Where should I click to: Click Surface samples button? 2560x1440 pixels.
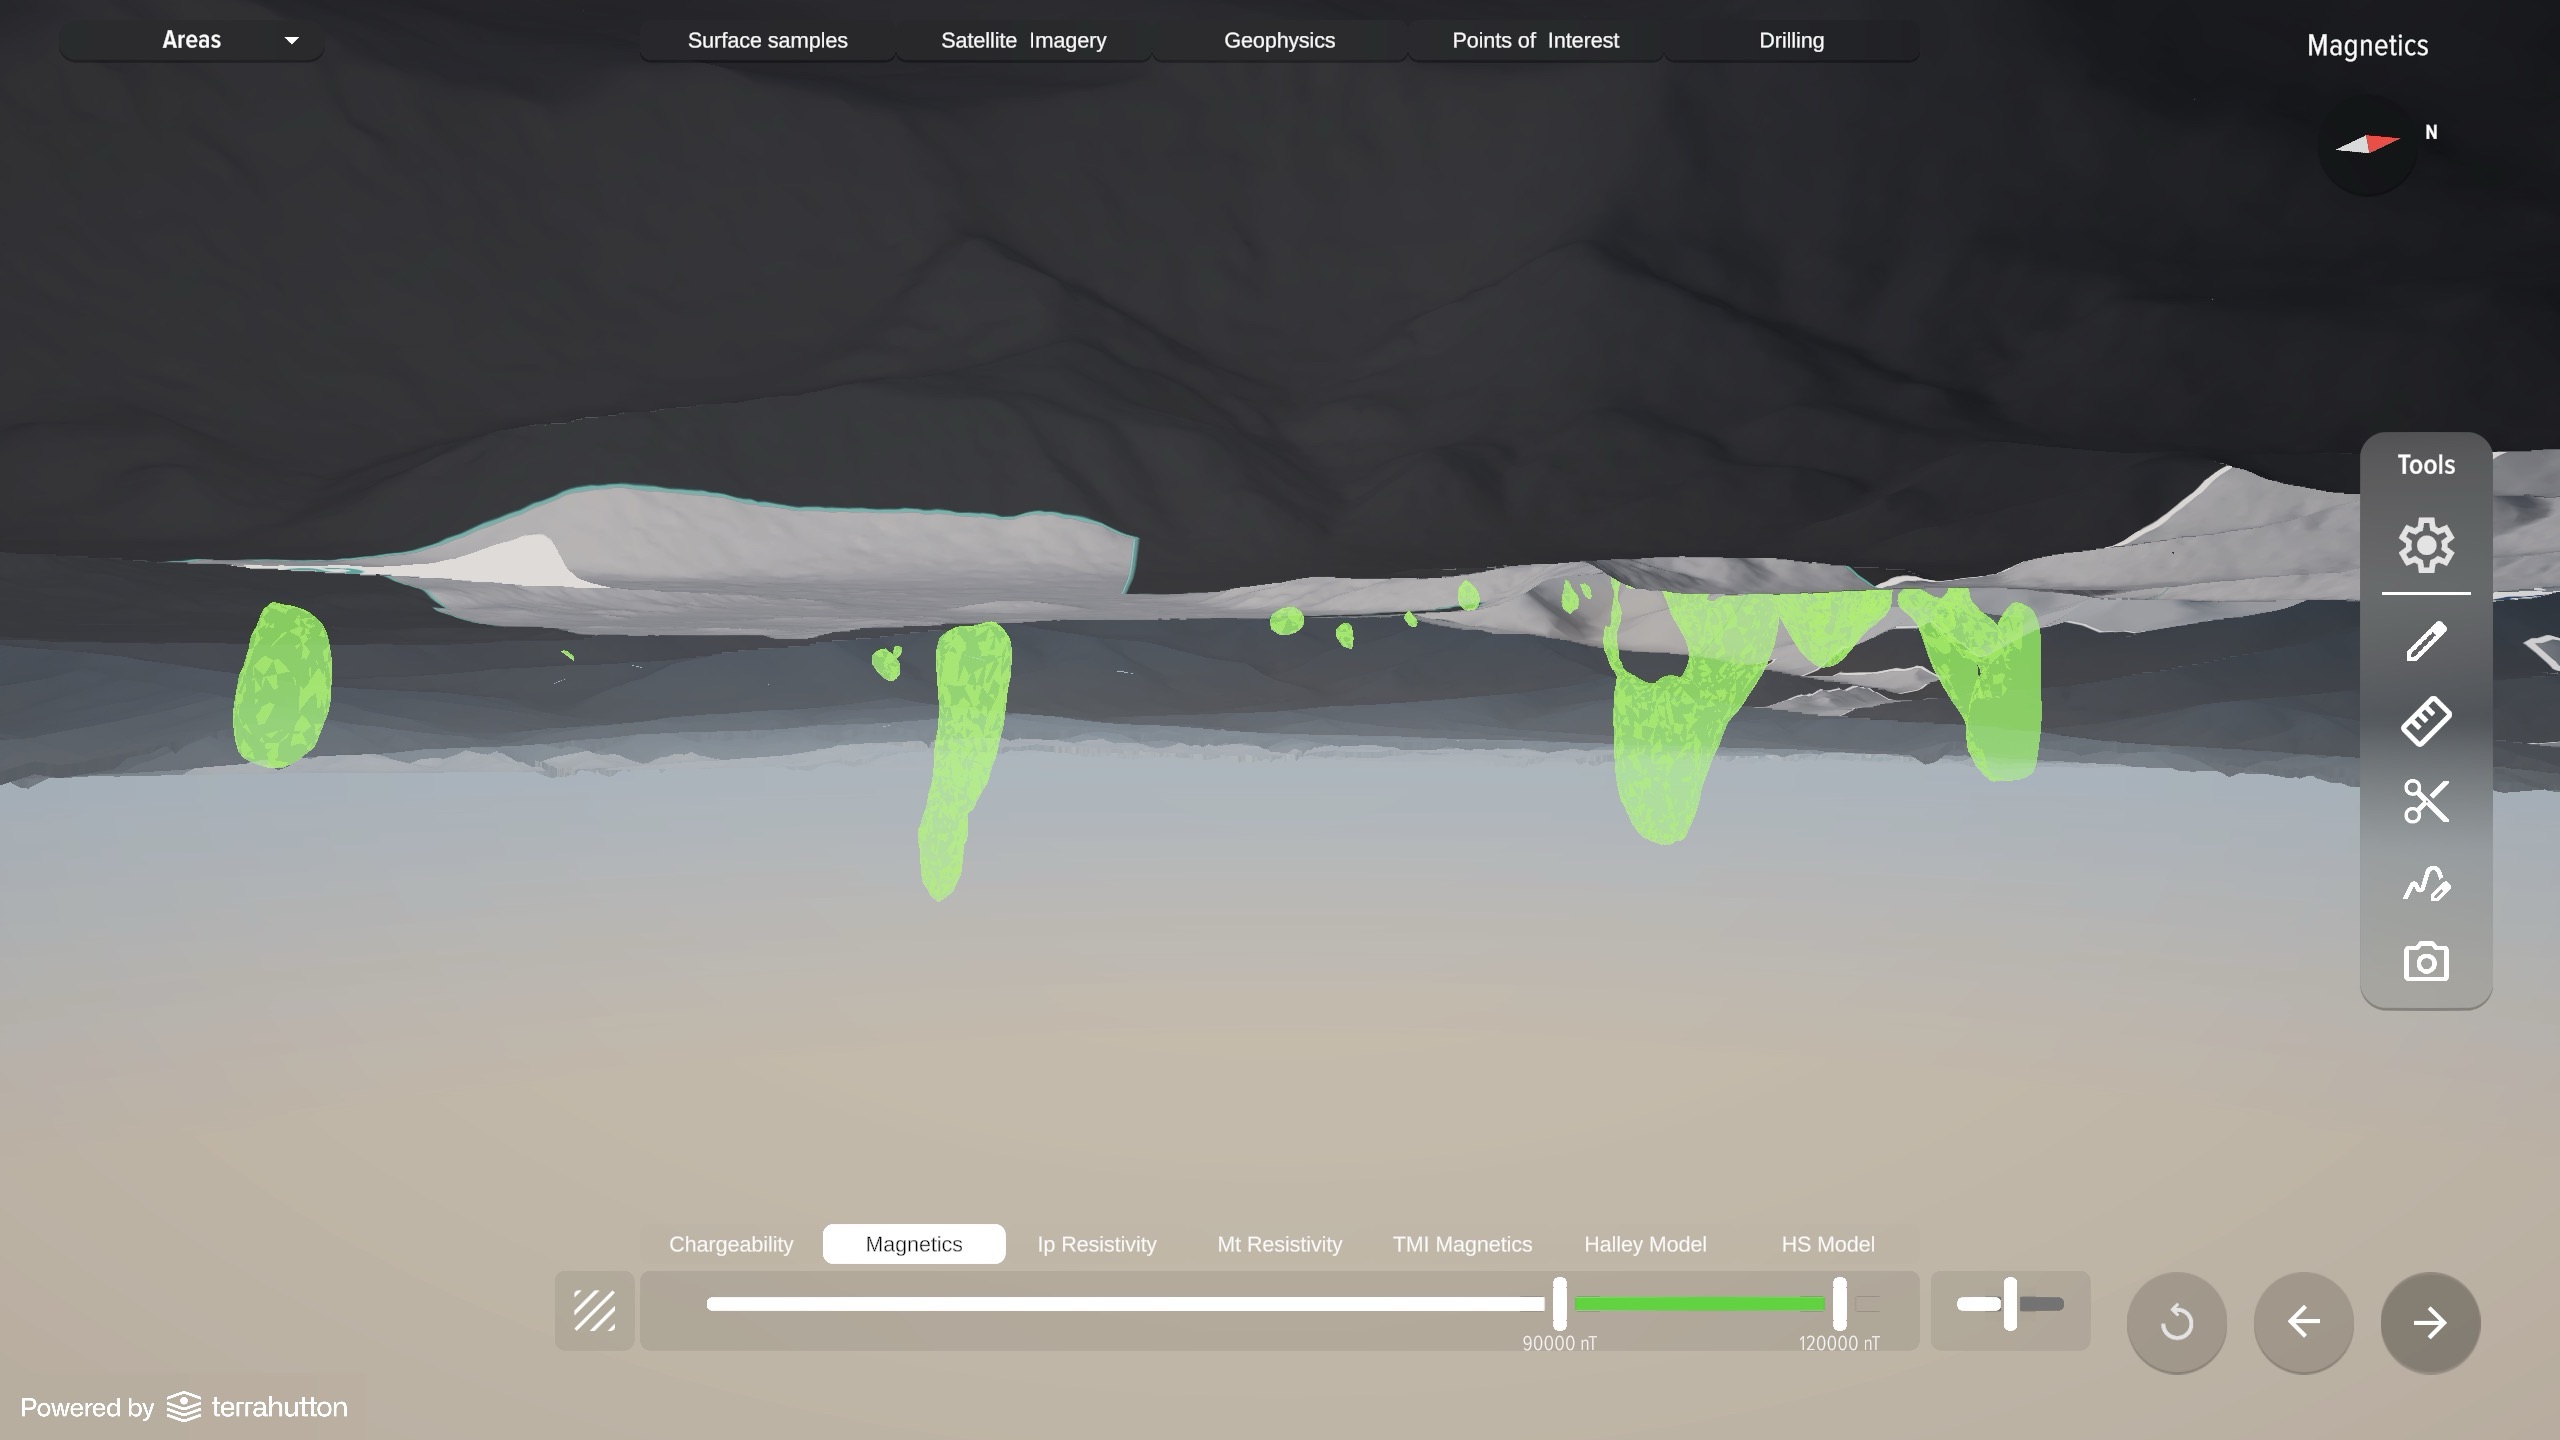click(x=767, y=41)
